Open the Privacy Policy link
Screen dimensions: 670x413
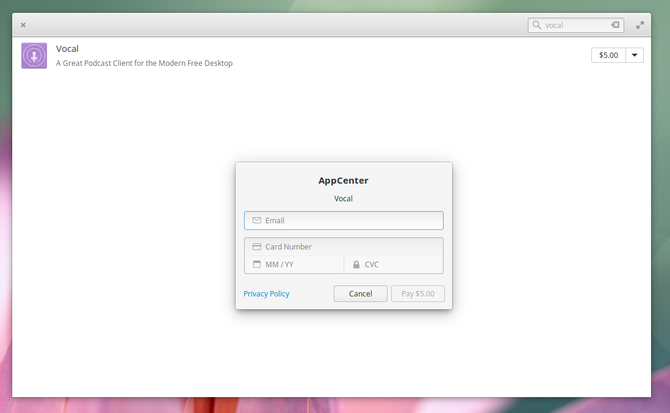(x=266, y=294)
